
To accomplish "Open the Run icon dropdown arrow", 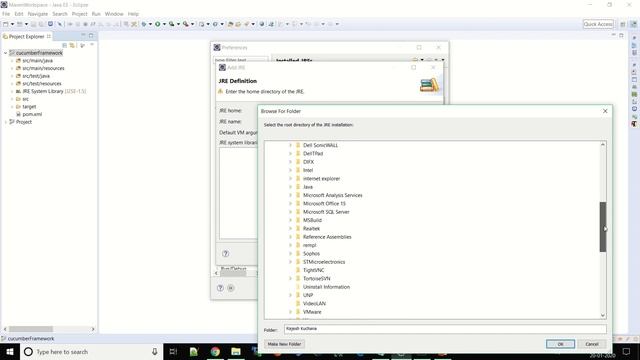I will (164, 24).
